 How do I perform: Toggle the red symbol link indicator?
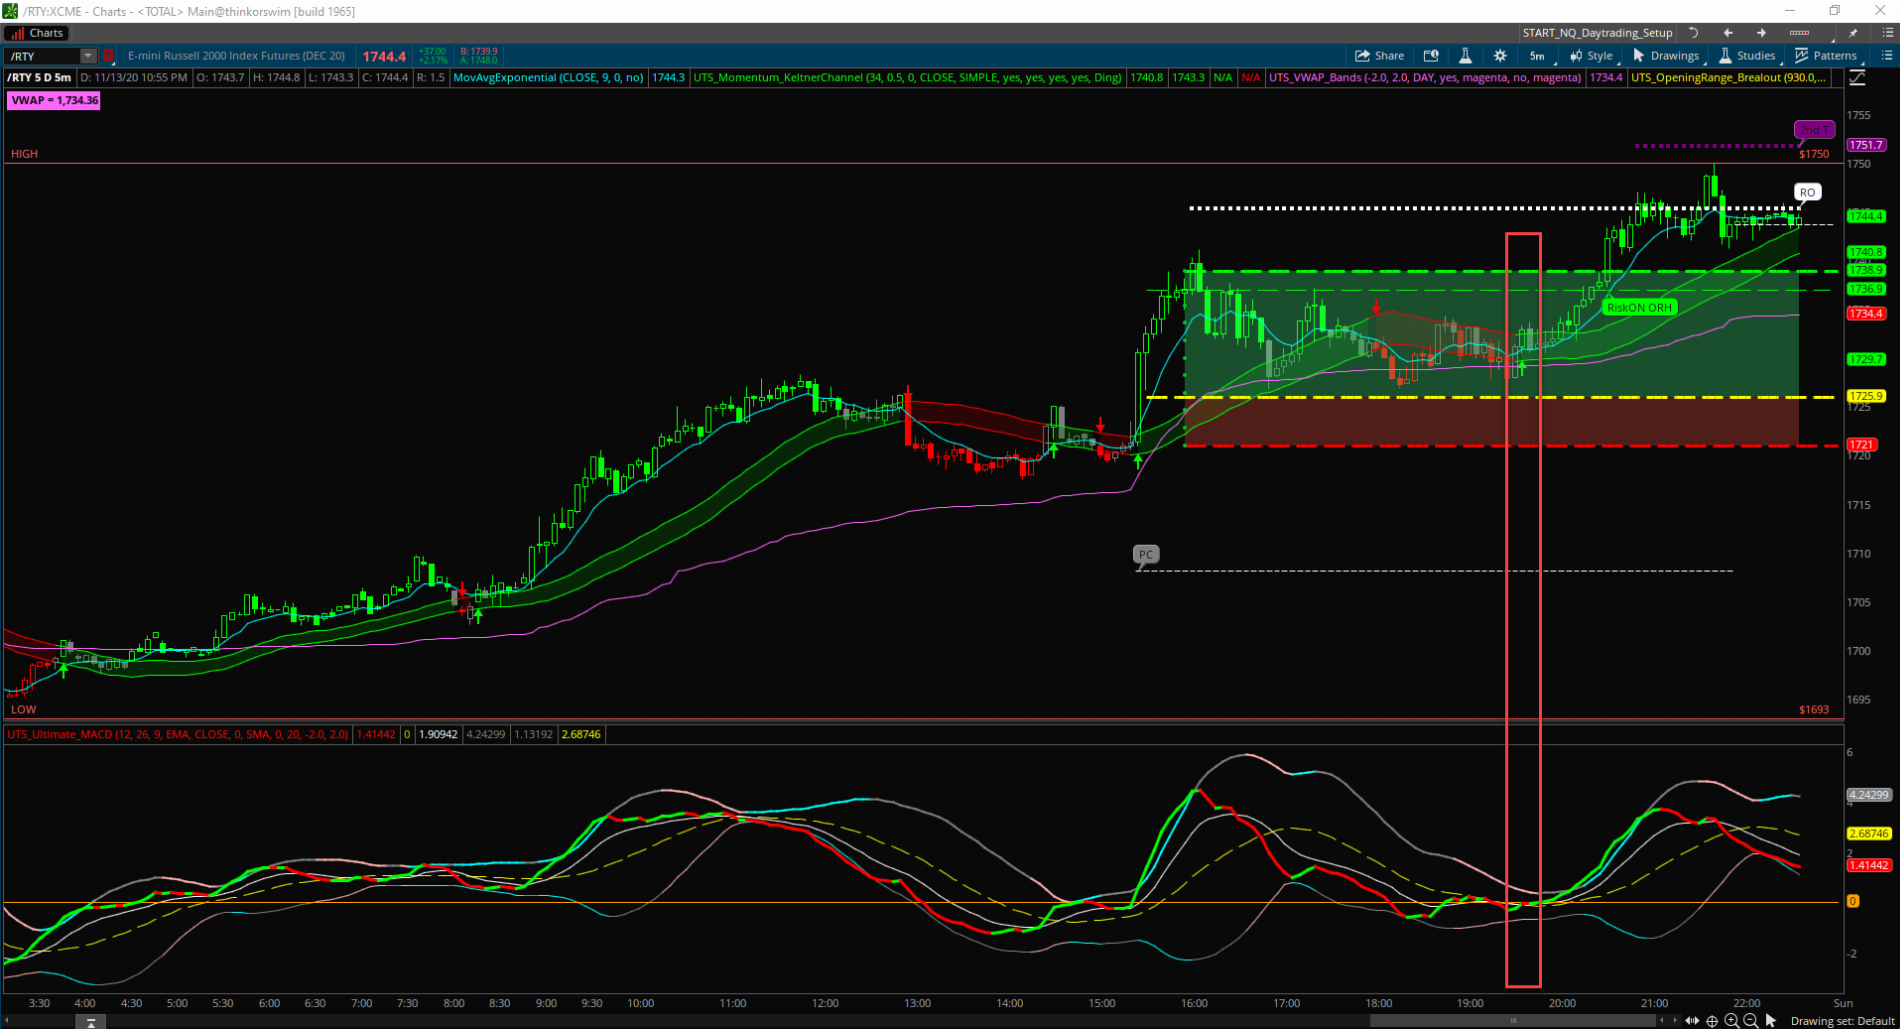(x=108, y=56)
